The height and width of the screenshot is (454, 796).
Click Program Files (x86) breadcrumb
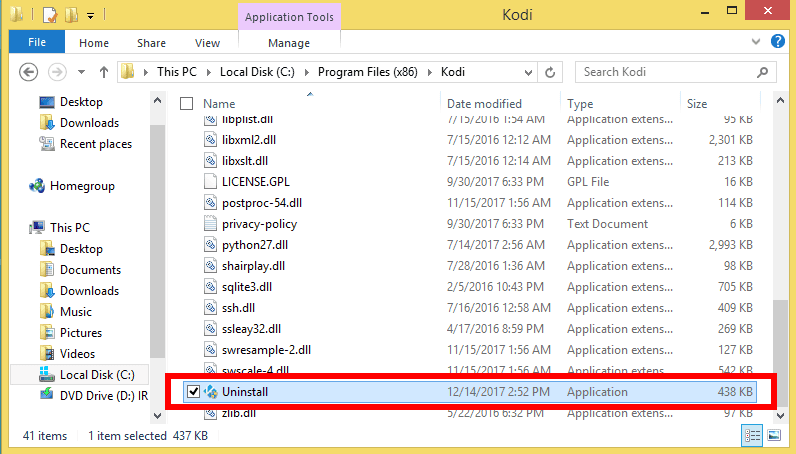368,72
